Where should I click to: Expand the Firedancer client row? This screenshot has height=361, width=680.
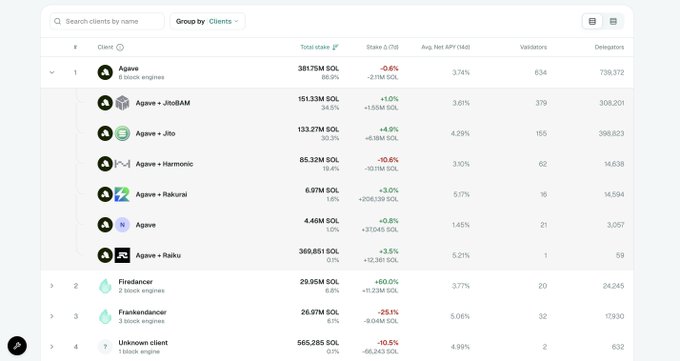click(52, 286)
